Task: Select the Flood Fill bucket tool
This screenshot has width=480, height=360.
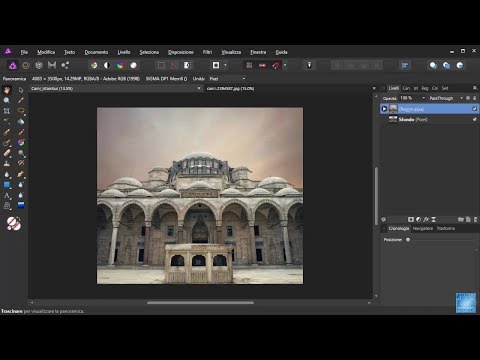Action: pos(21,121)
